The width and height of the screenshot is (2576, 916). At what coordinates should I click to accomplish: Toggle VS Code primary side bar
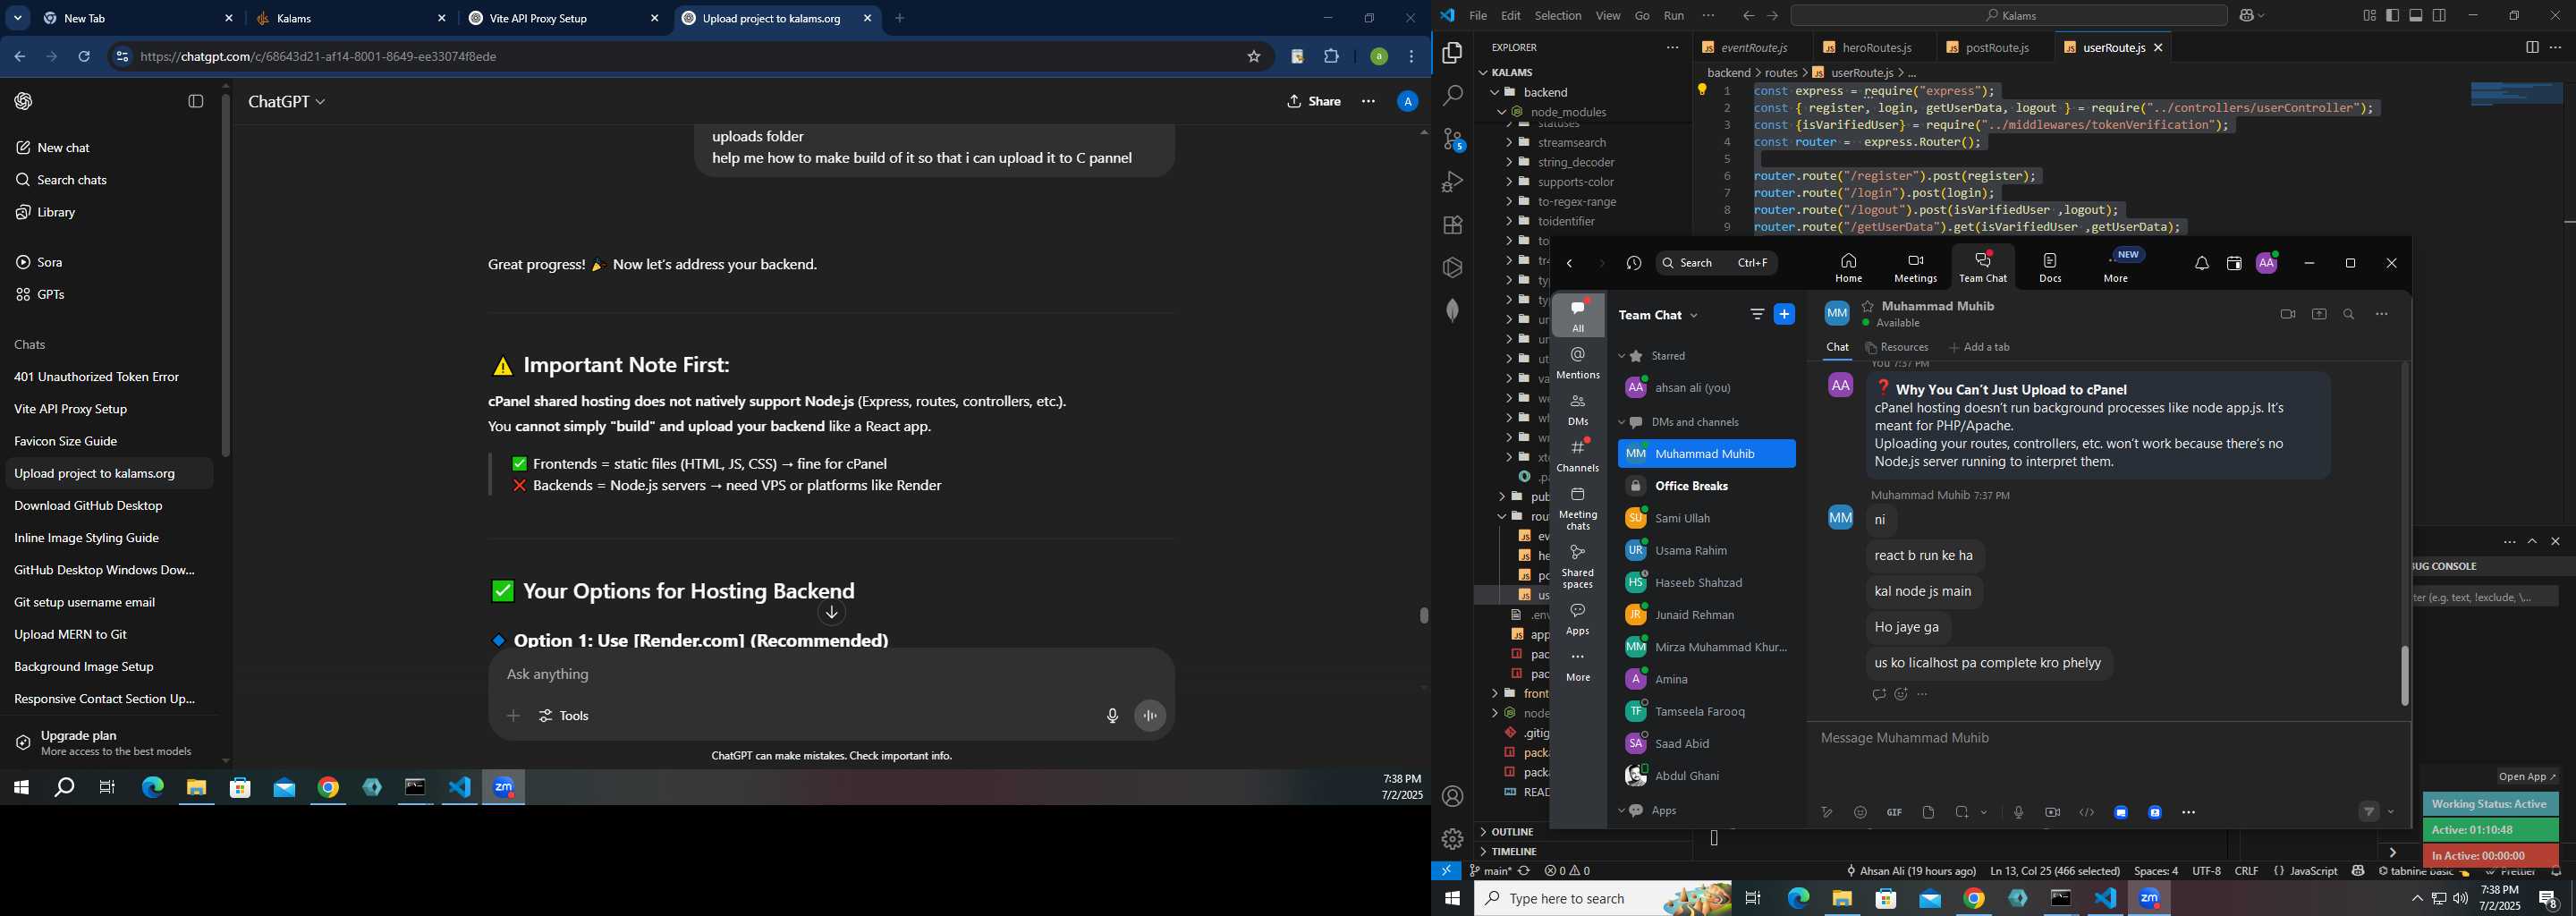[x=2392, y=16]
